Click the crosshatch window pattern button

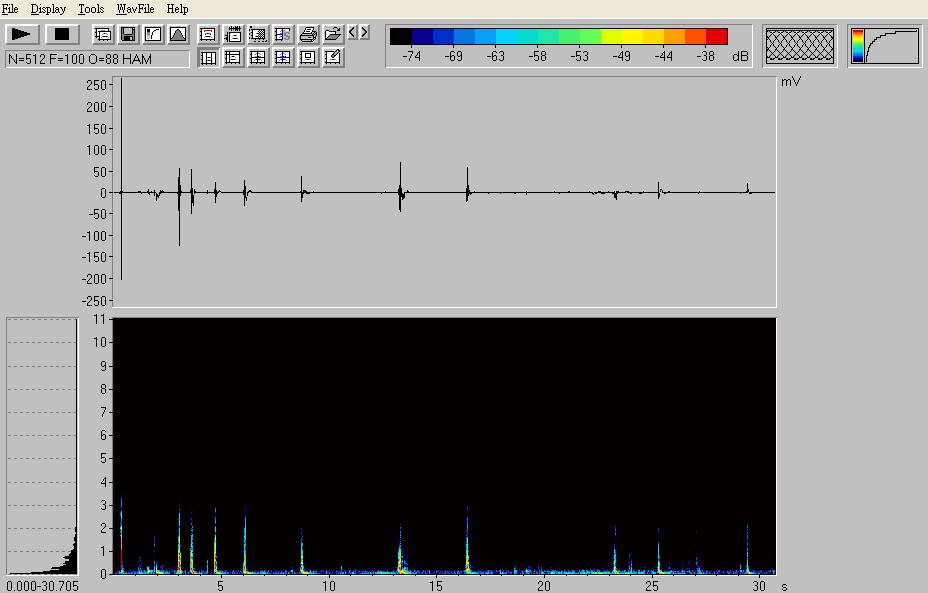tap(800, 46)
